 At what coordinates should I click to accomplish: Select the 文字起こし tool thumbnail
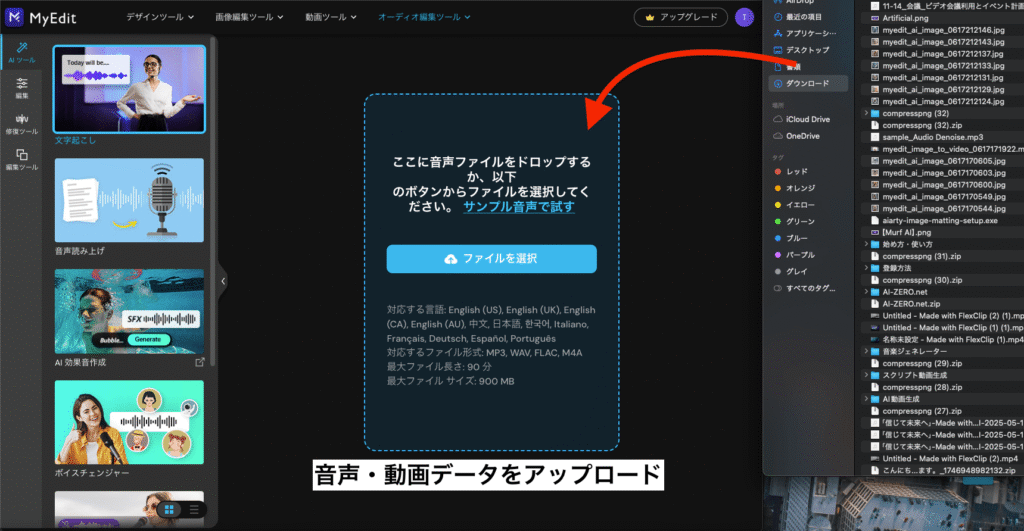point(129,89)
